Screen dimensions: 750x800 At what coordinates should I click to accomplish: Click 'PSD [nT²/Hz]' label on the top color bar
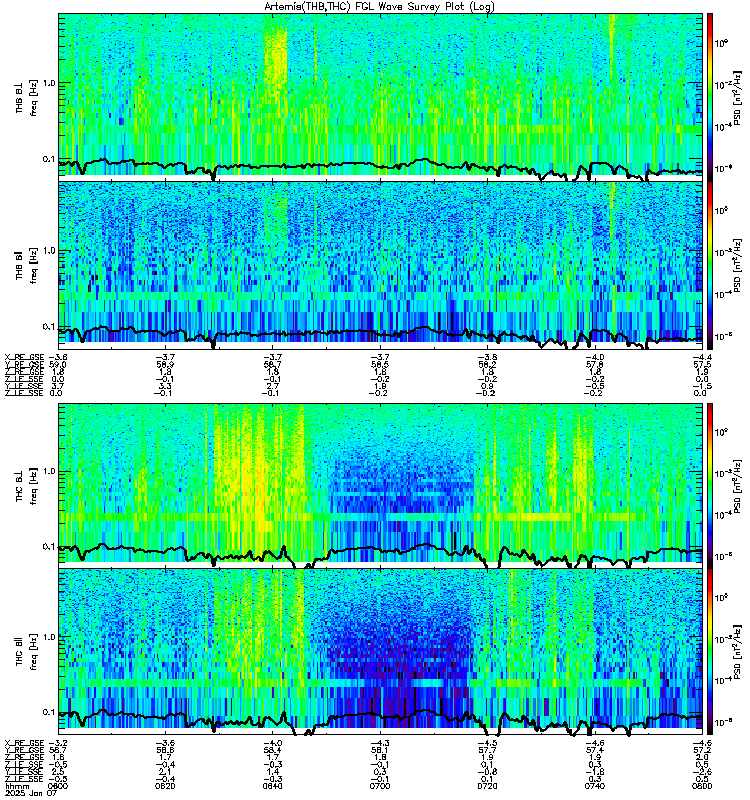tap(736, 97)
